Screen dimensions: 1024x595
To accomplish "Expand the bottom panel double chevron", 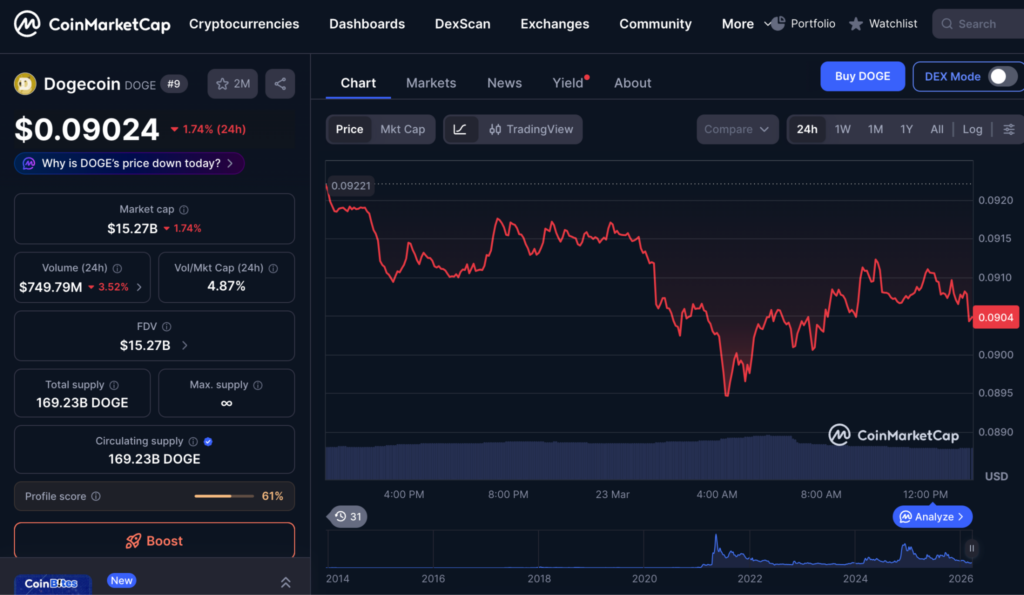I will (x=285, y=582).
